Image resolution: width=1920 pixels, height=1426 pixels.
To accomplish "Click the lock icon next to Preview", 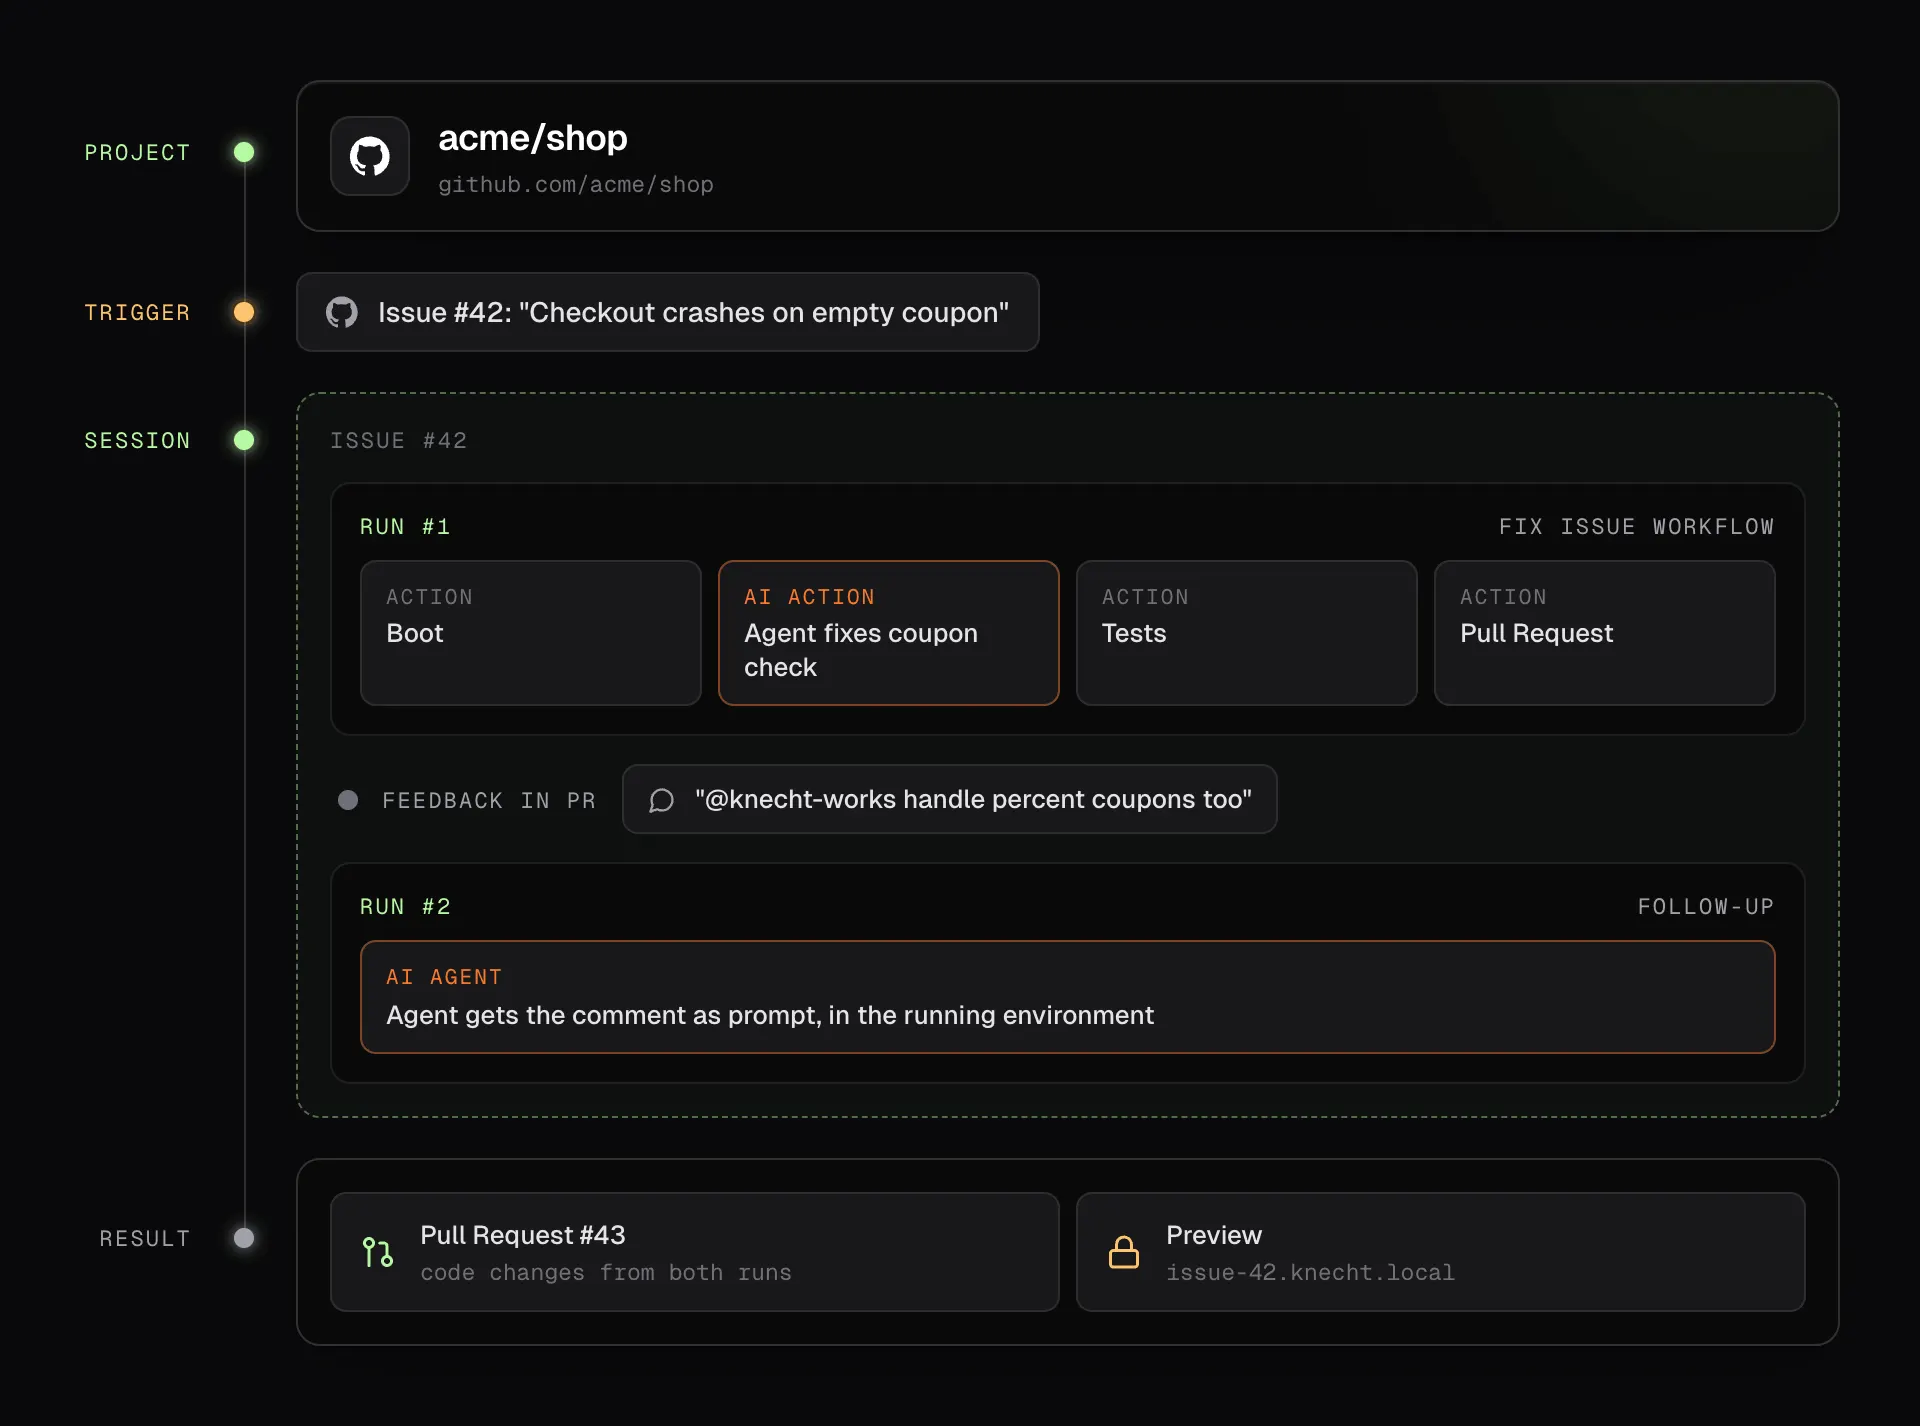I will pos(1124,1252).
